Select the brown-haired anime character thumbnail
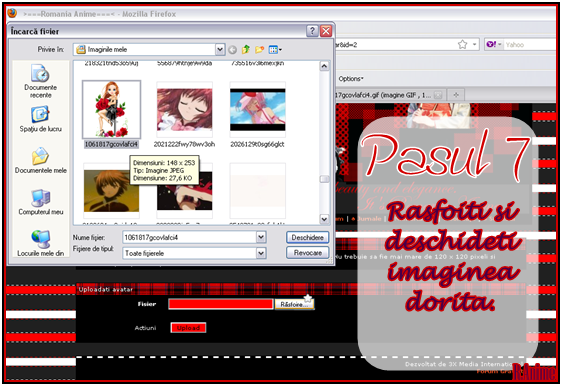The image size is (562, 386). [x=111, y=191]
